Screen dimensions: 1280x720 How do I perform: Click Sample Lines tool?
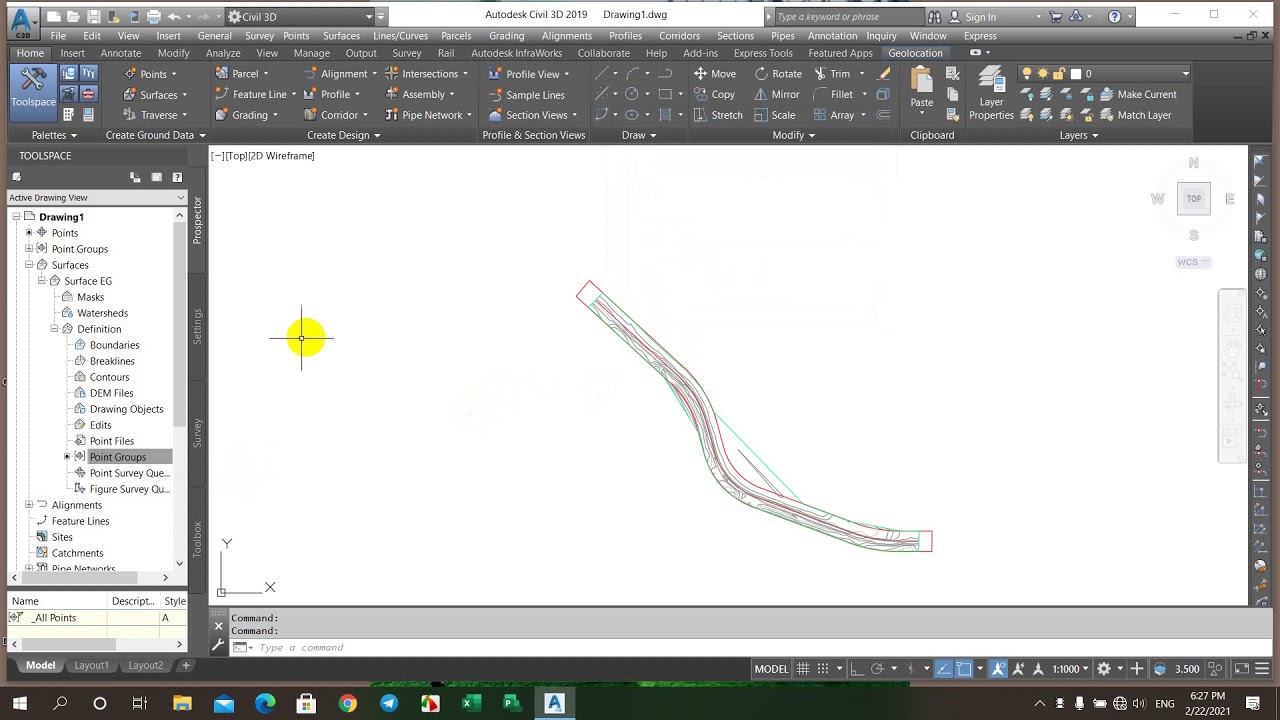tap(526, 94)
